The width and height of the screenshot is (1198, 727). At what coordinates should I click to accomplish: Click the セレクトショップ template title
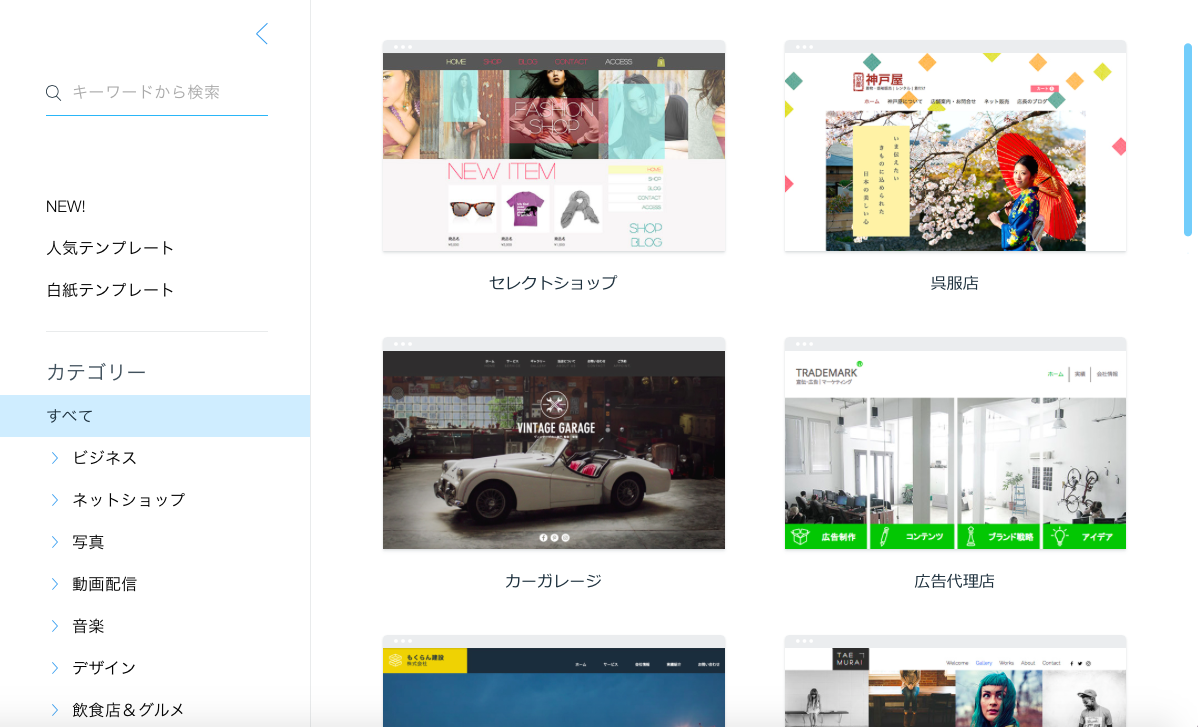point(553,283)
